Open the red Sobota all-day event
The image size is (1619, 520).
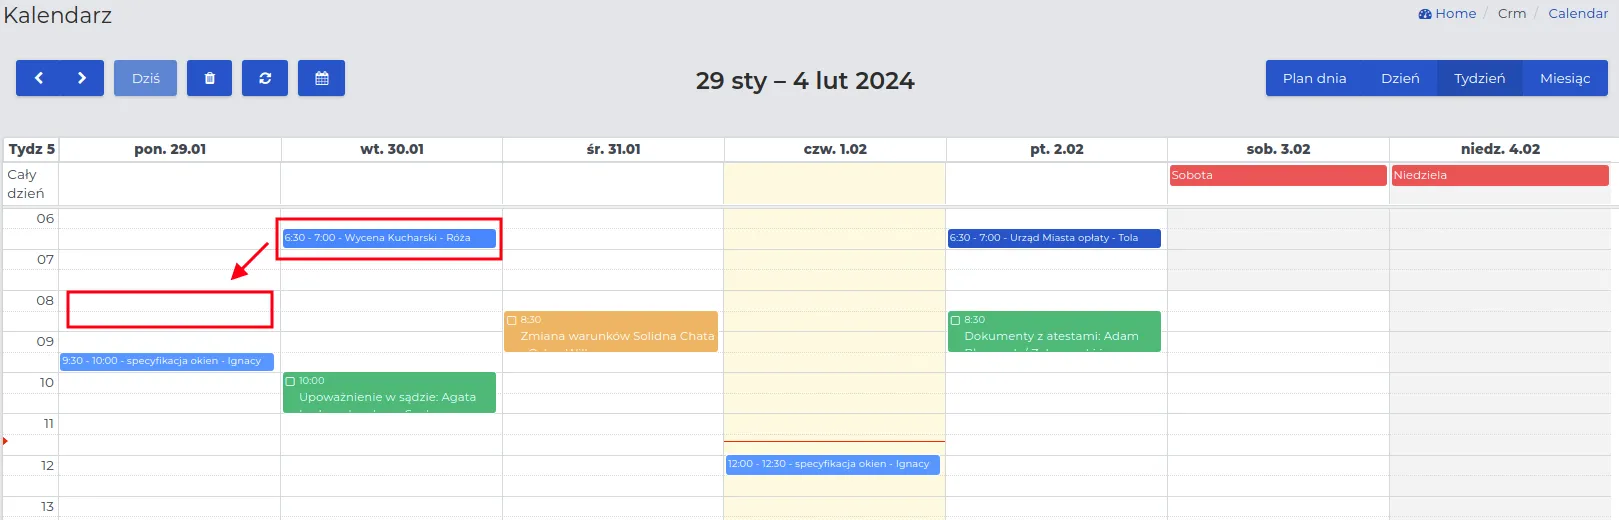pyautogui.click(x=1278, y=175)
